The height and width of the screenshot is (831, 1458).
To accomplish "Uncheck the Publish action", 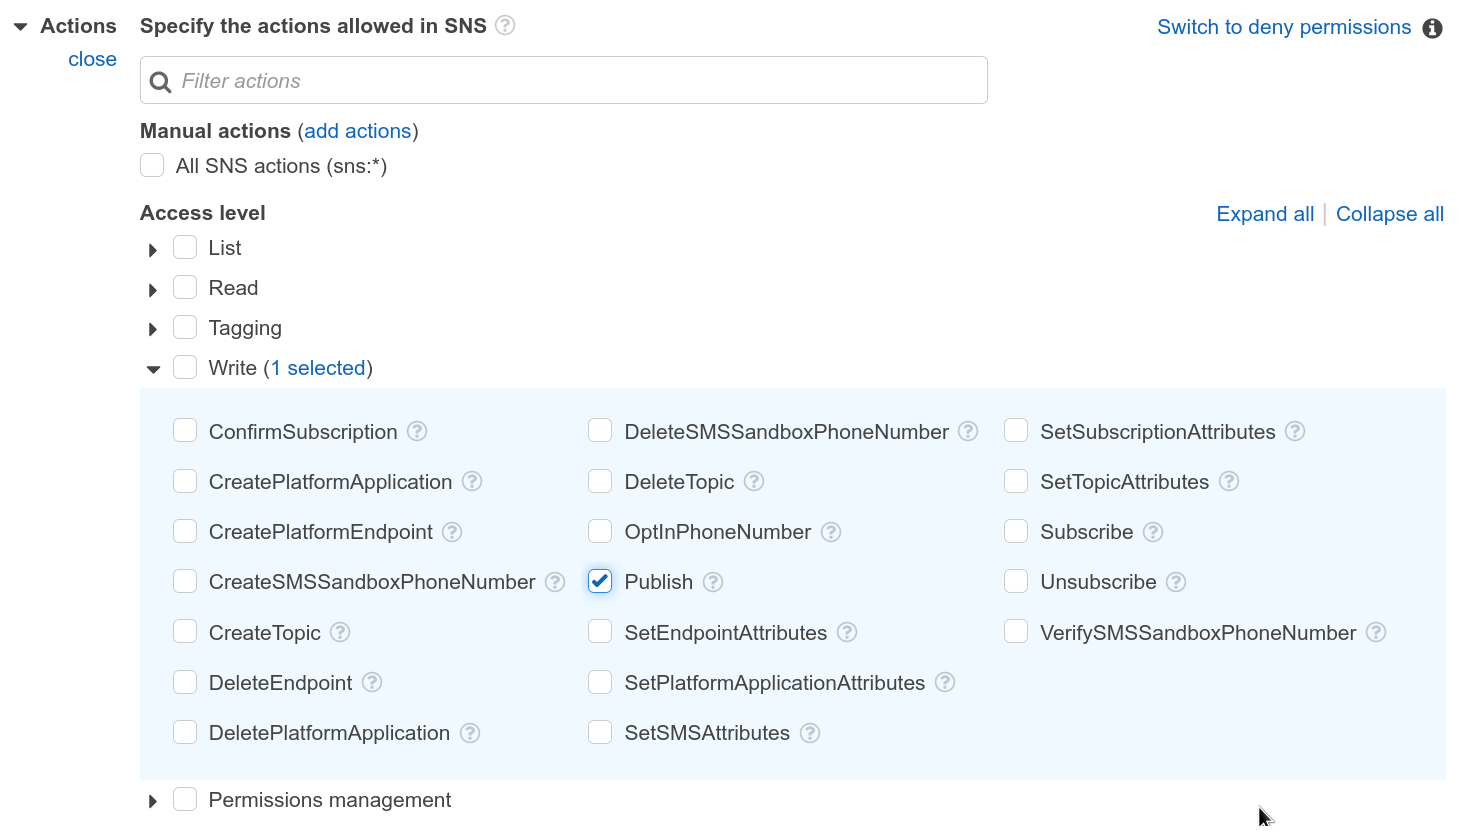I will pyautogui.click(x=600, y=581).
